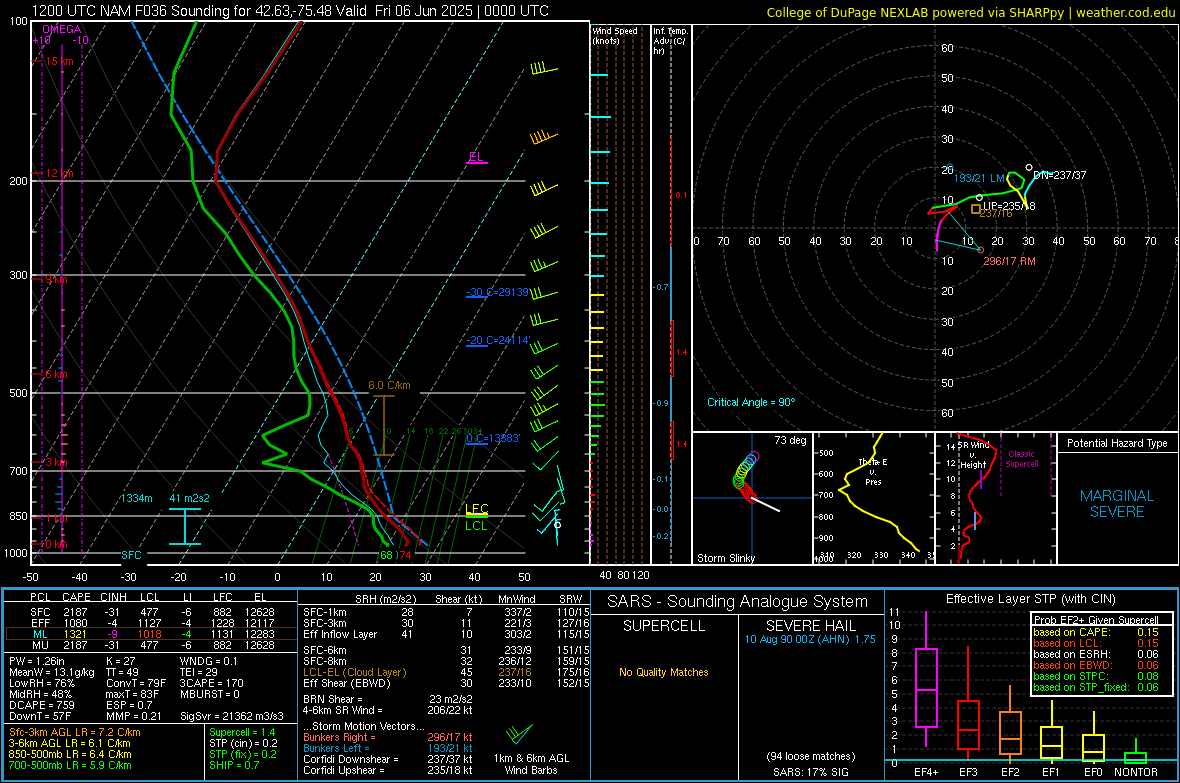This screenshot has width=1180, height=783.
Task: Click Critical Angle = 90° text
Action: click(751, 402)
